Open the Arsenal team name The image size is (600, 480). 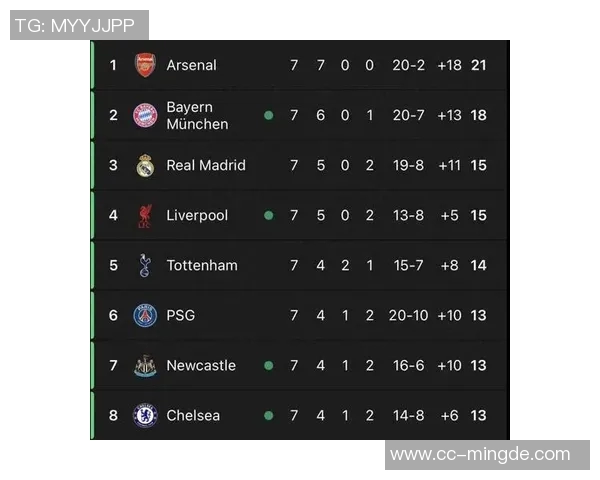(x=191, y=65)
